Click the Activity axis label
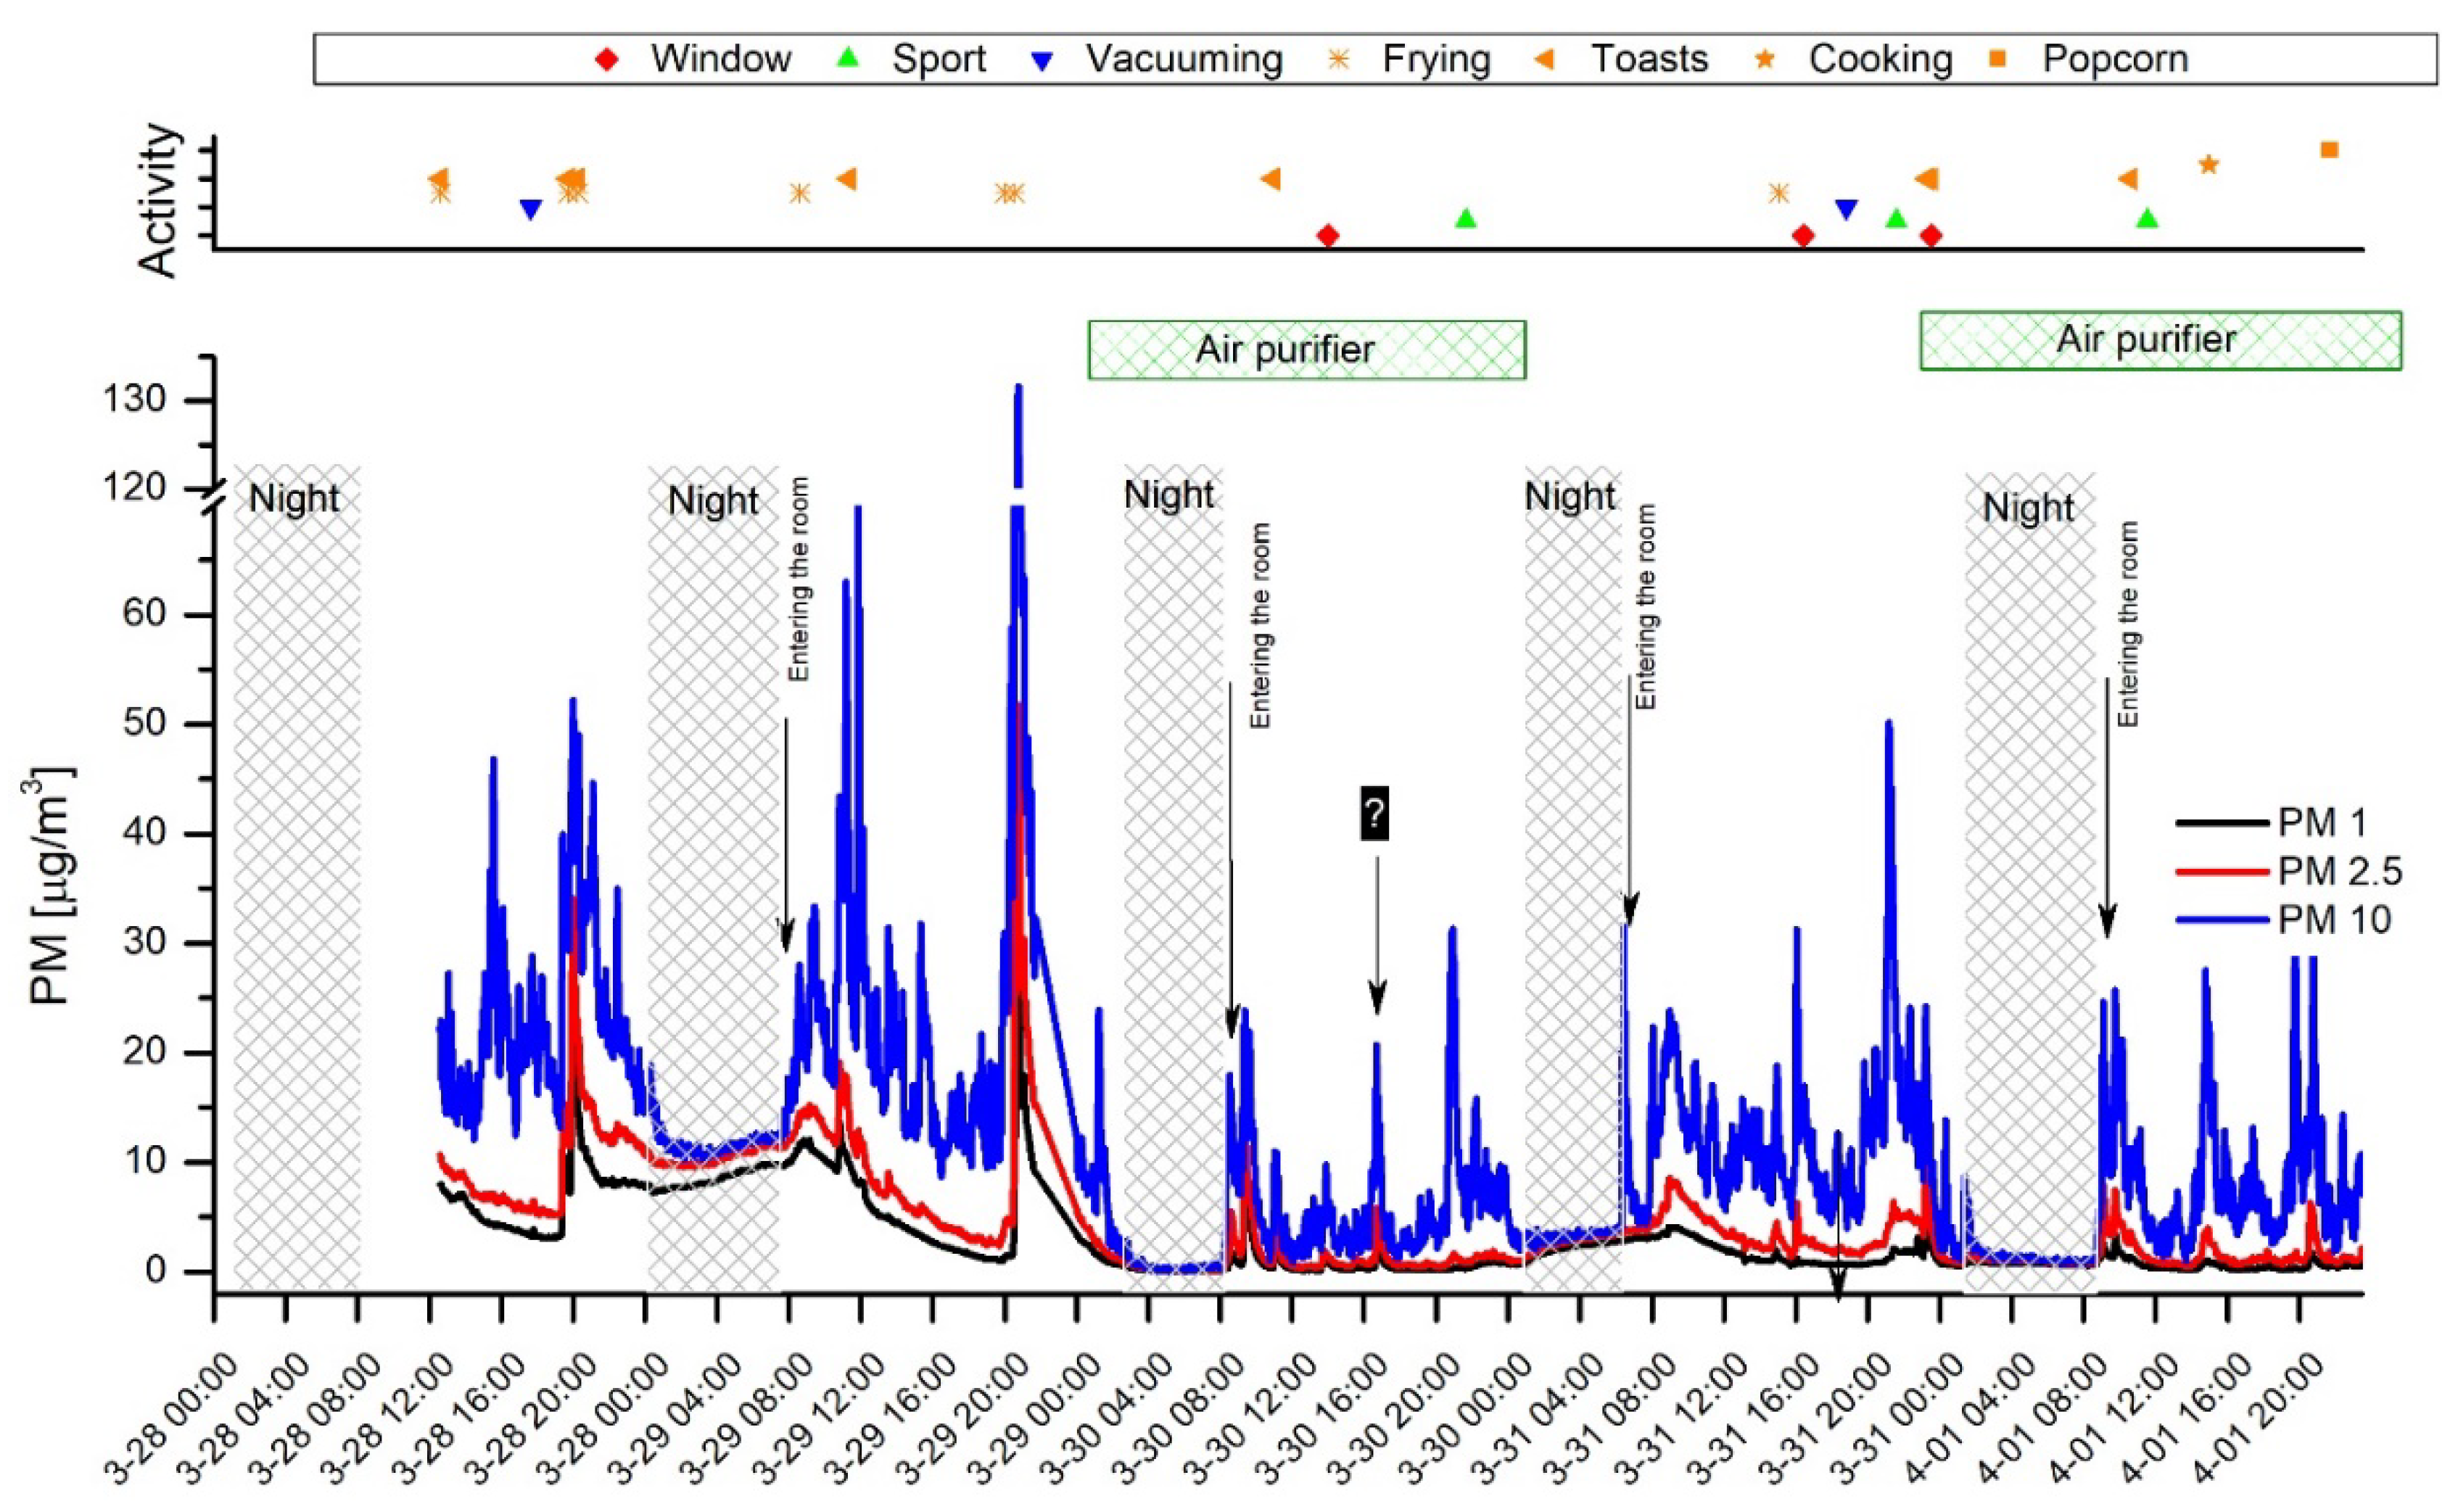Screen dimensions: 2458x1512 (x=158, y=200)
